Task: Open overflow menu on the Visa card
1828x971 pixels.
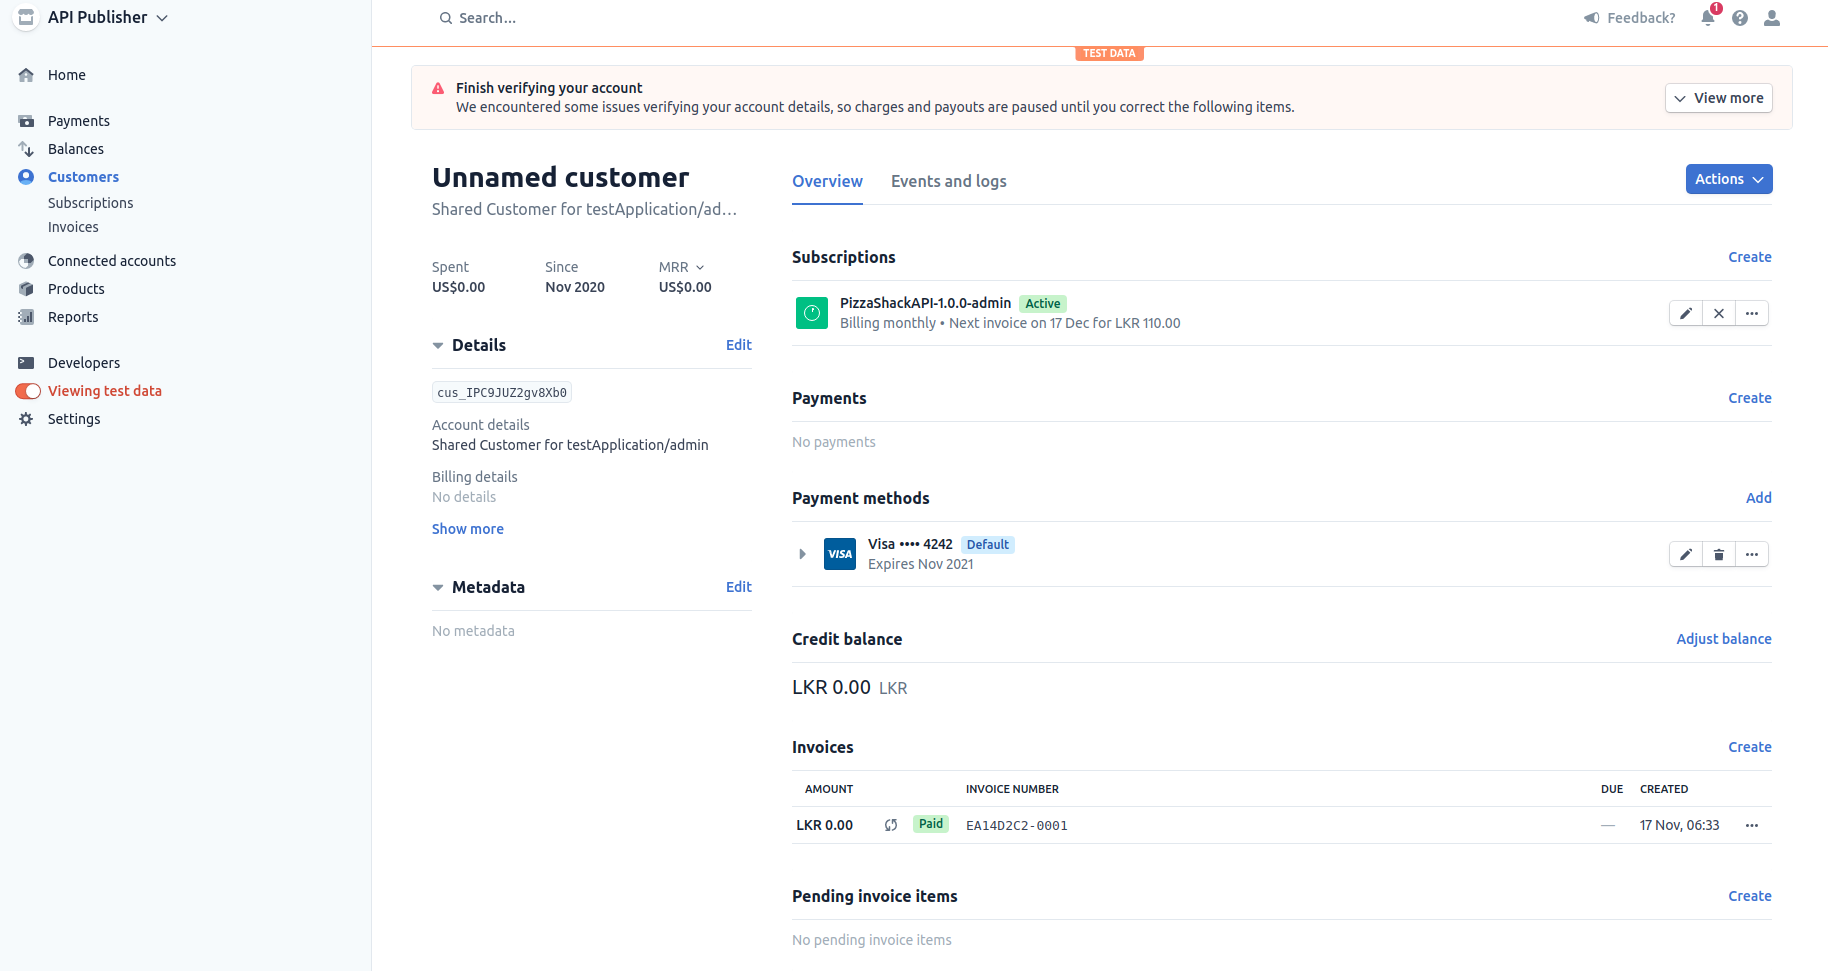Action: tap(1751, 554)
